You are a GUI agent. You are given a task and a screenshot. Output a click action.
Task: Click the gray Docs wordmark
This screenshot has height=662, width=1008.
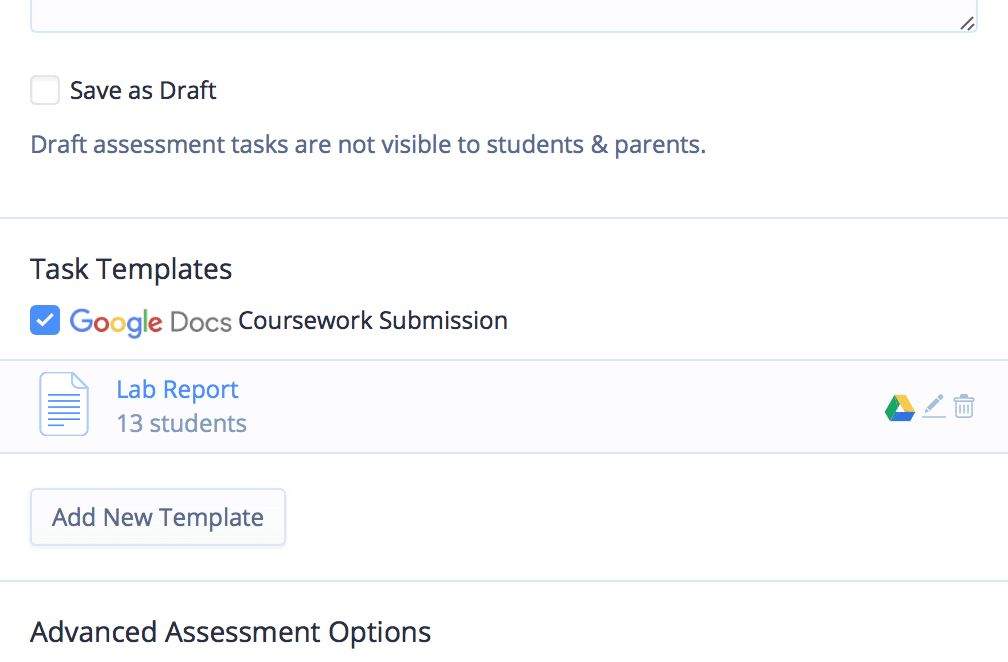point(201,322)
